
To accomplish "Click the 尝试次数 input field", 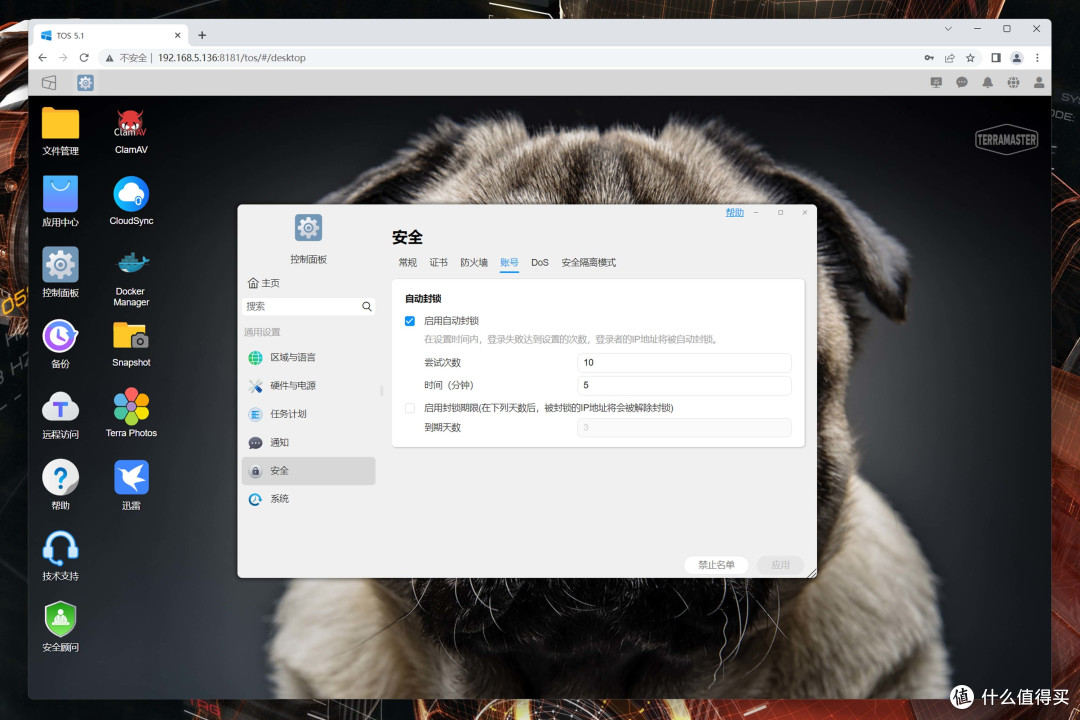I will (x=684, y=362).
